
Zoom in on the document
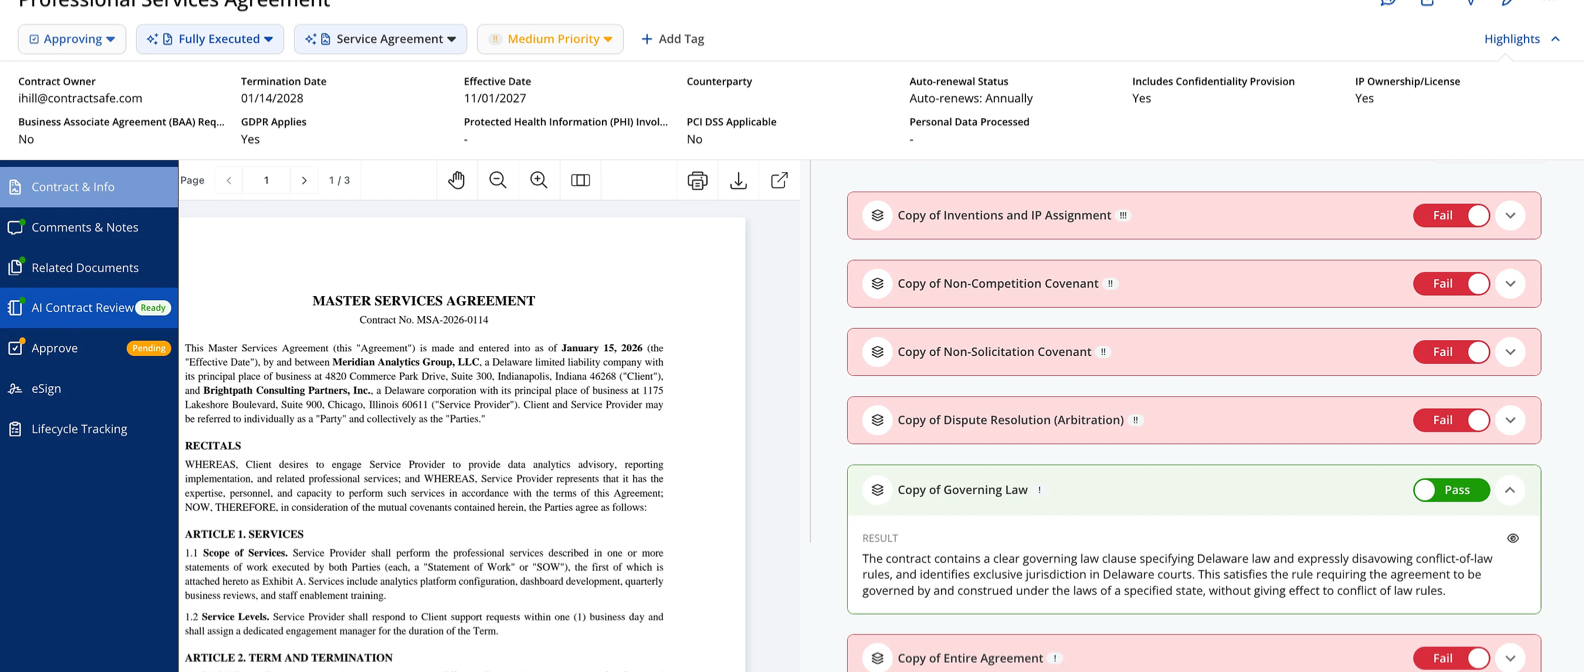(x=539, y=180)
